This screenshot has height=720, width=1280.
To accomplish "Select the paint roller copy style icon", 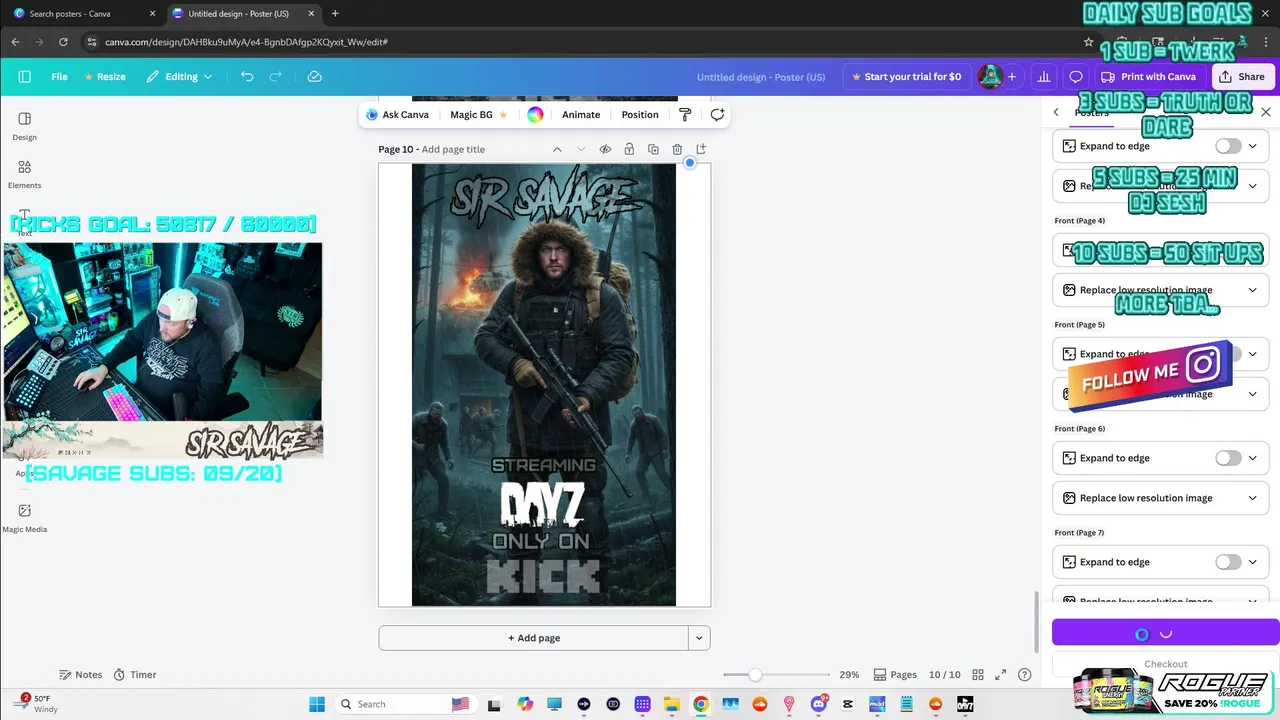I will tap(685, 115).
